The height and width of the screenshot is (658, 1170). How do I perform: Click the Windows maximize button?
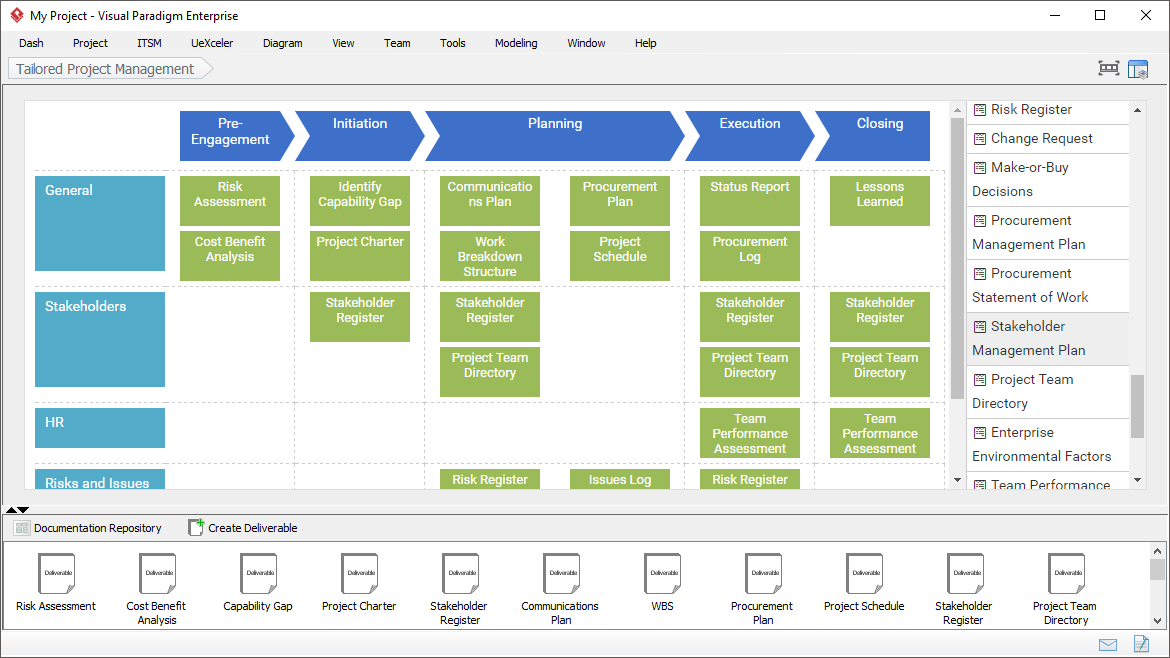[x=1100, y=15]
